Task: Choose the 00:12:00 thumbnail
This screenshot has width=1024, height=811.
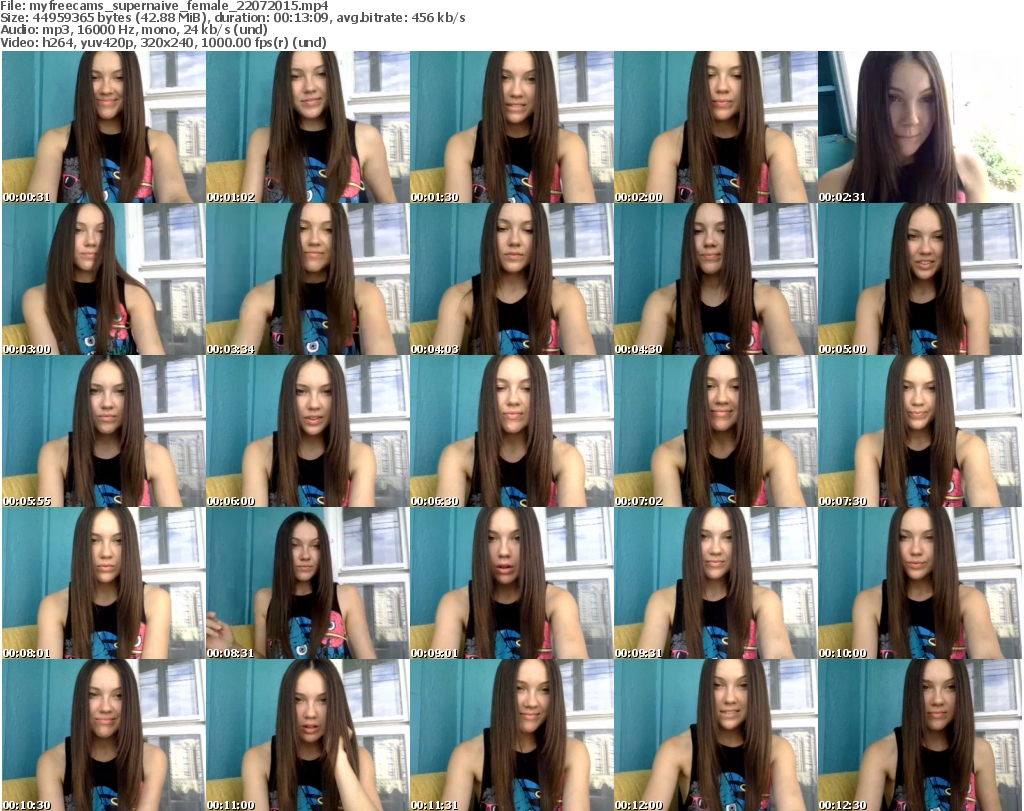Action: click(716, 735)
